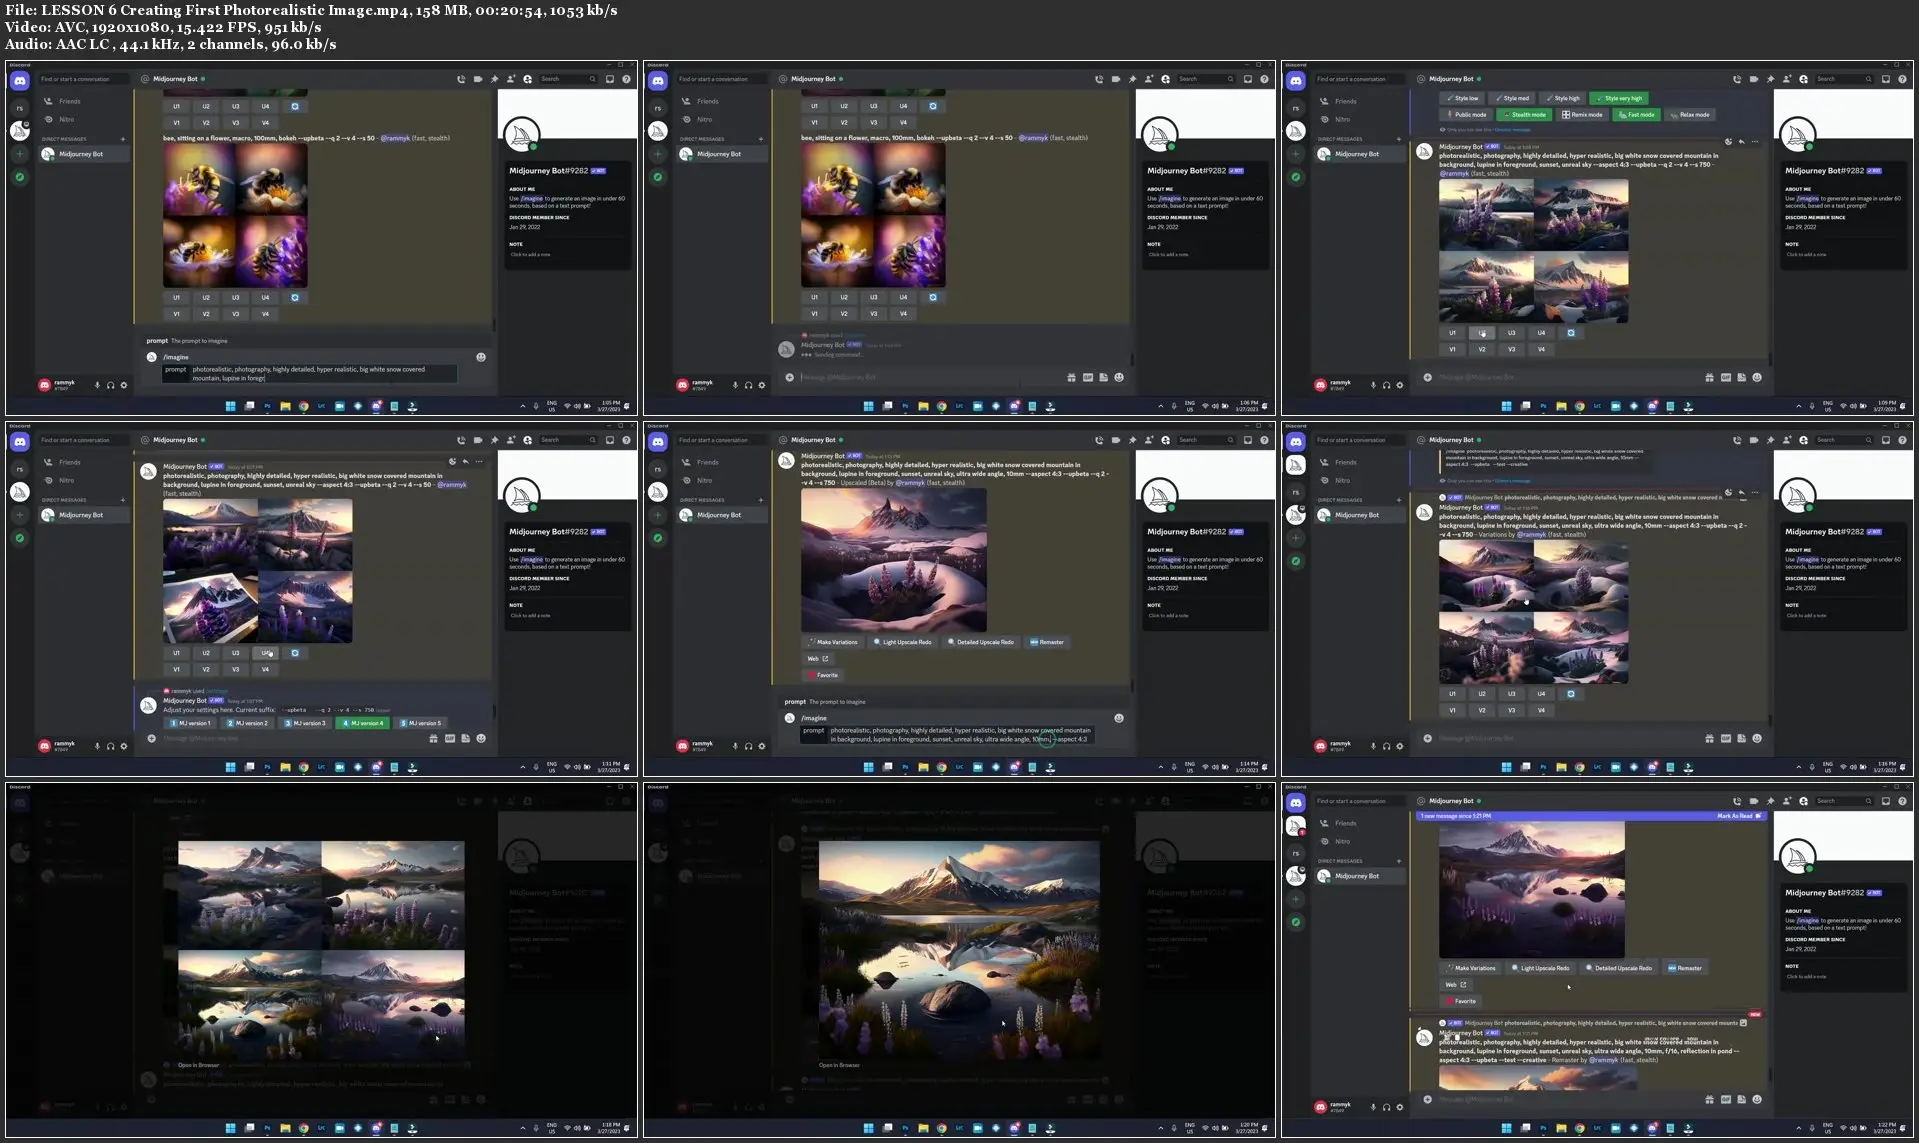Open Windows Start in the MJ version frame
This screenshot has width=1919, height=1143.
pyautogui.click(x=231, y=767)
